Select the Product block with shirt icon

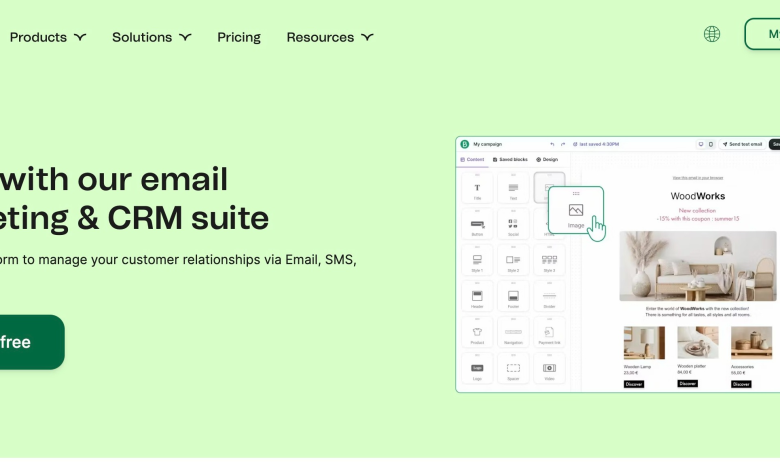coord(477,333)
